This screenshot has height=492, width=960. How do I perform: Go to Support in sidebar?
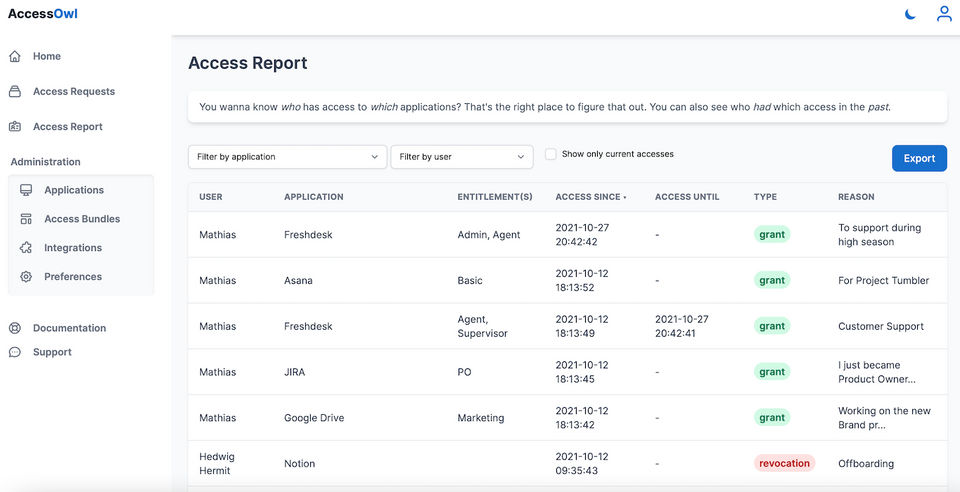click(52, 352)
